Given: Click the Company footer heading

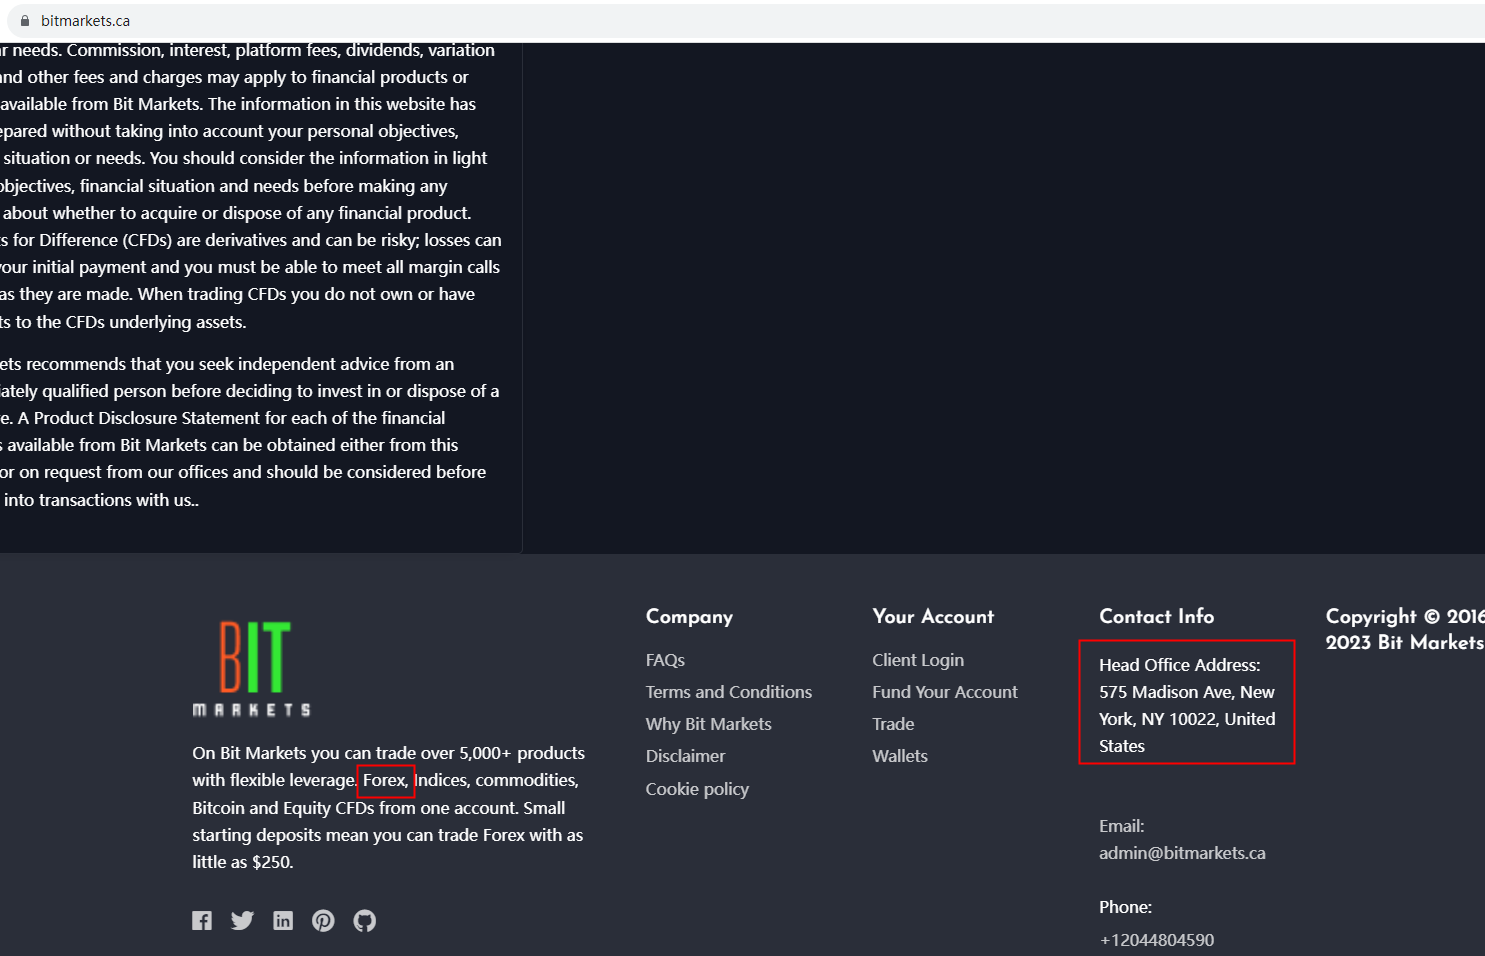Looking at the screenshot, I should coord(689,617).
